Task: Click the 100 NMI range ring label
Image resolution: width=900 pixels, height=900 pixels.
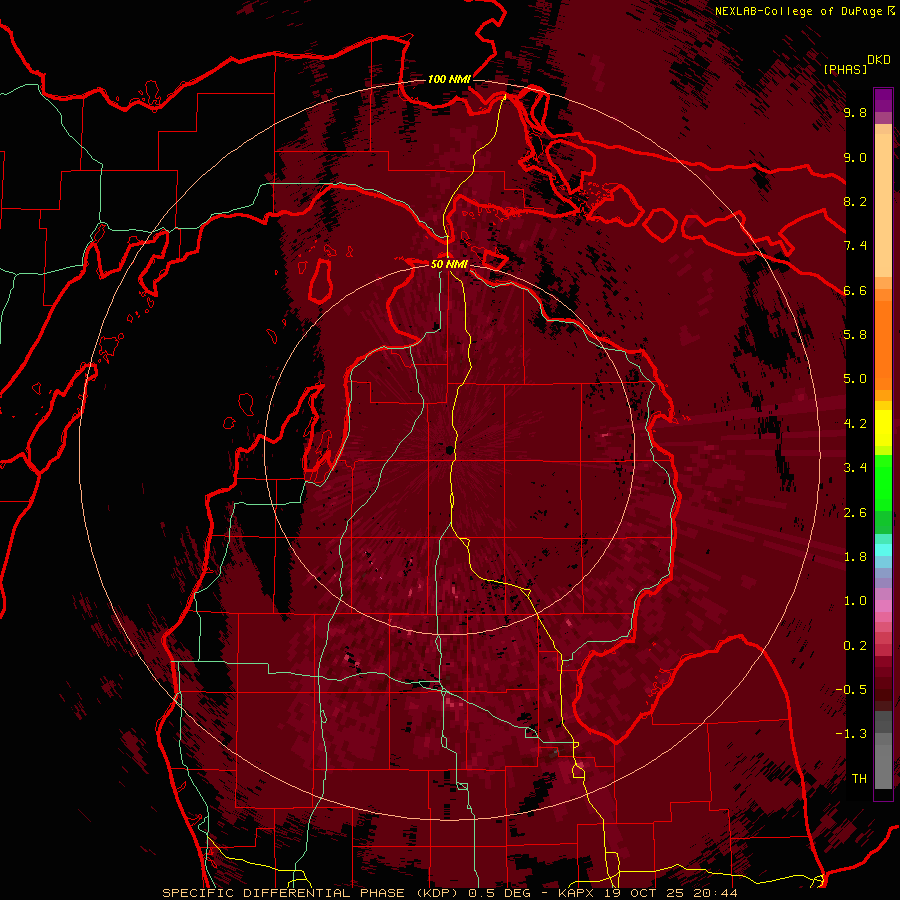Action: (x=449, y=79)
